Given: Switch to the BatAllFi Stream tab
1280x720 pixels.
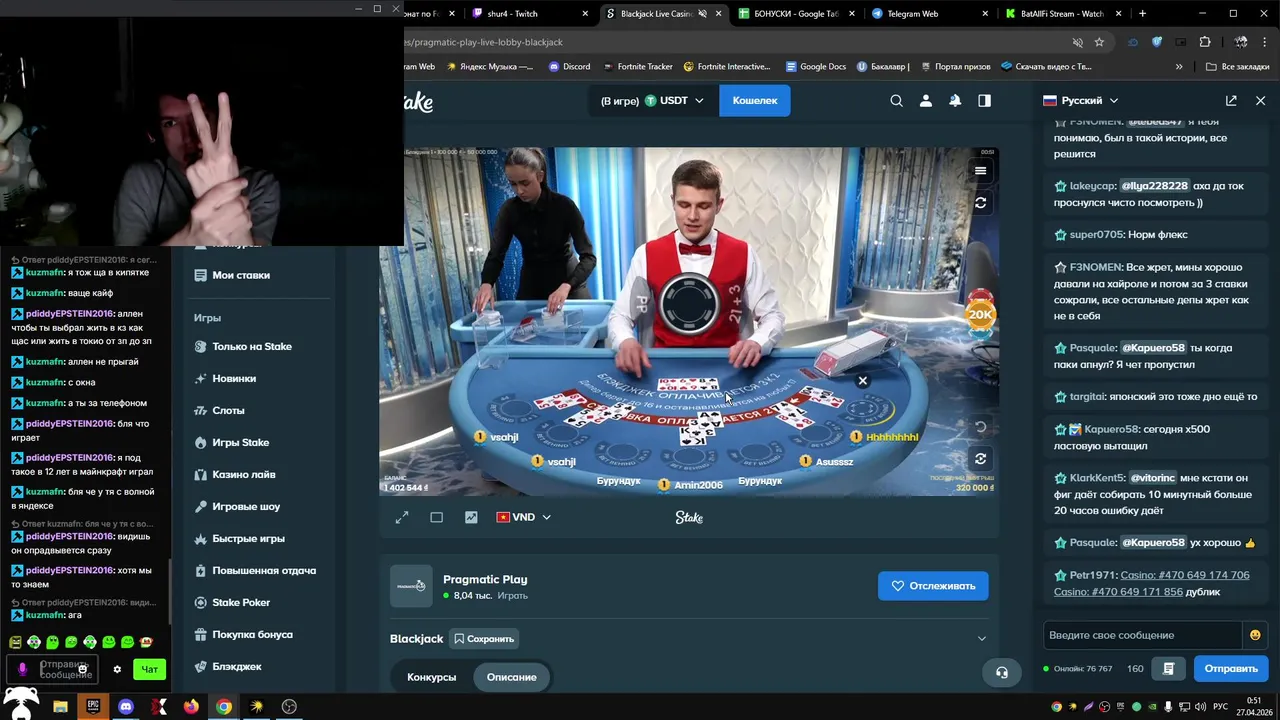Looking at the screenshot, I should 1061,14.
